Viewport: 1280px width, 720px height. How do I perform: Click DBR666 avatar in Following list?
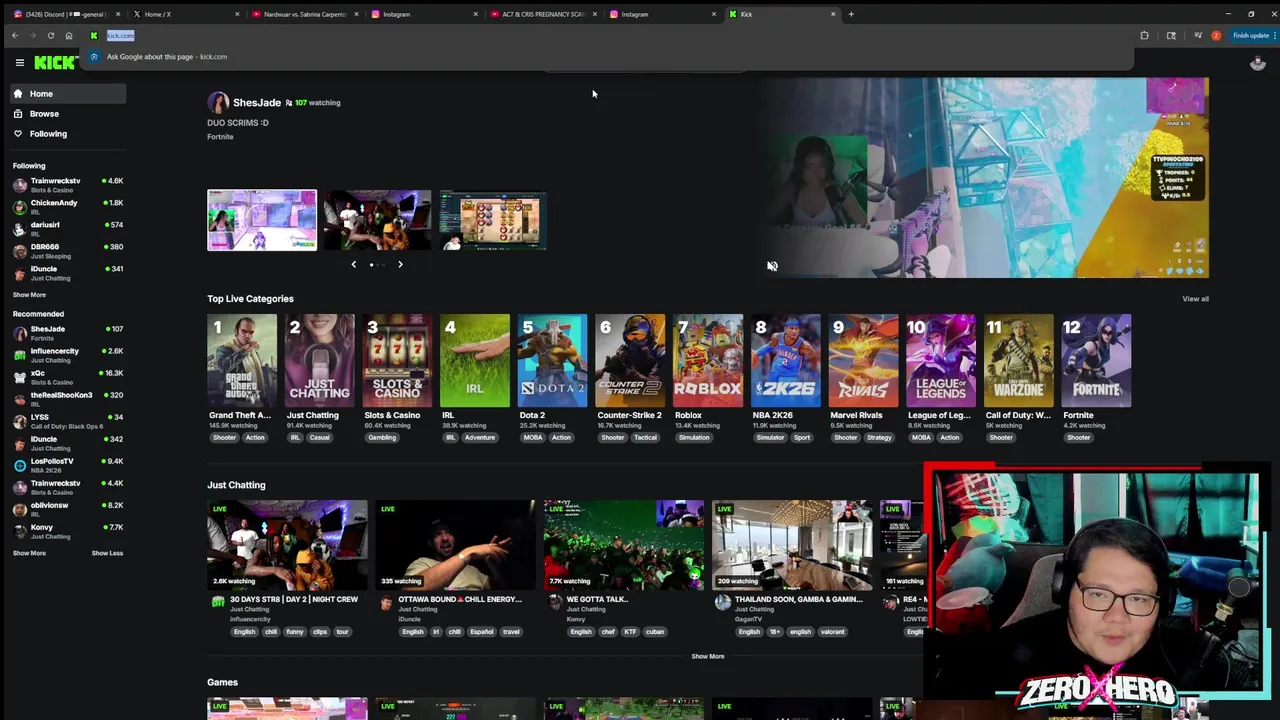20,251
